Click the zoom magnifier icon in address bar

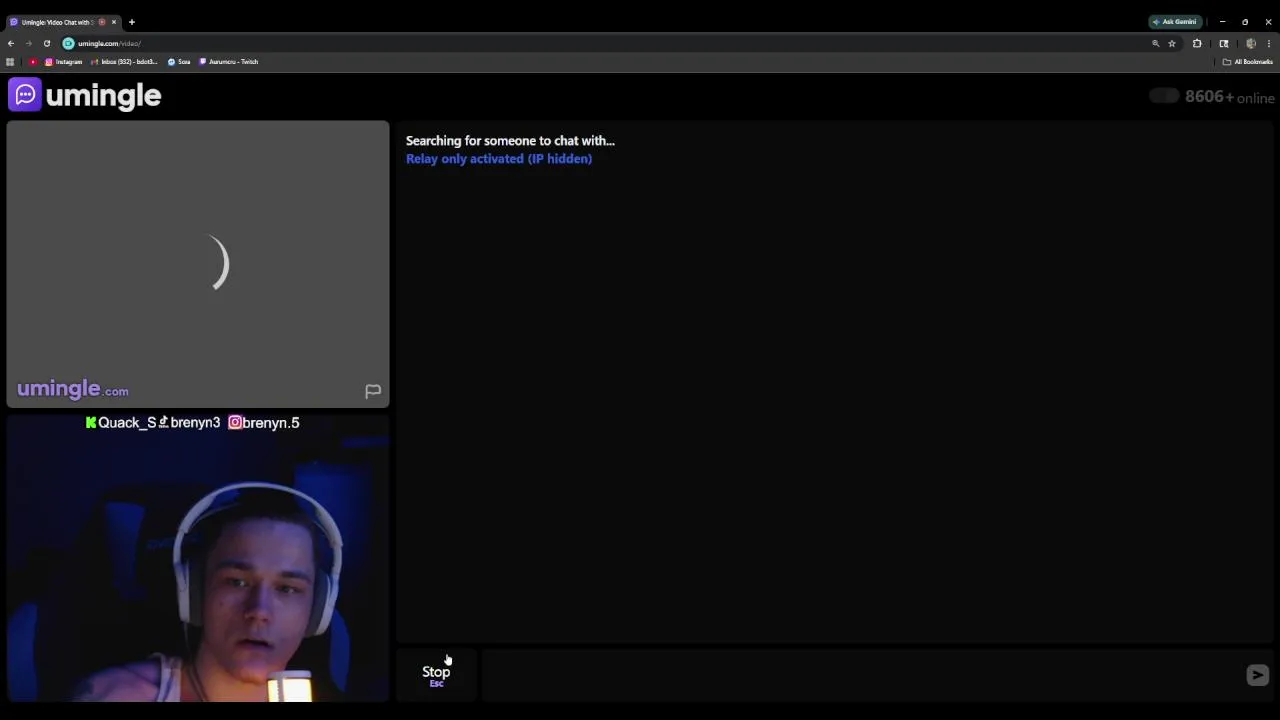click(x=1155, y=43)
